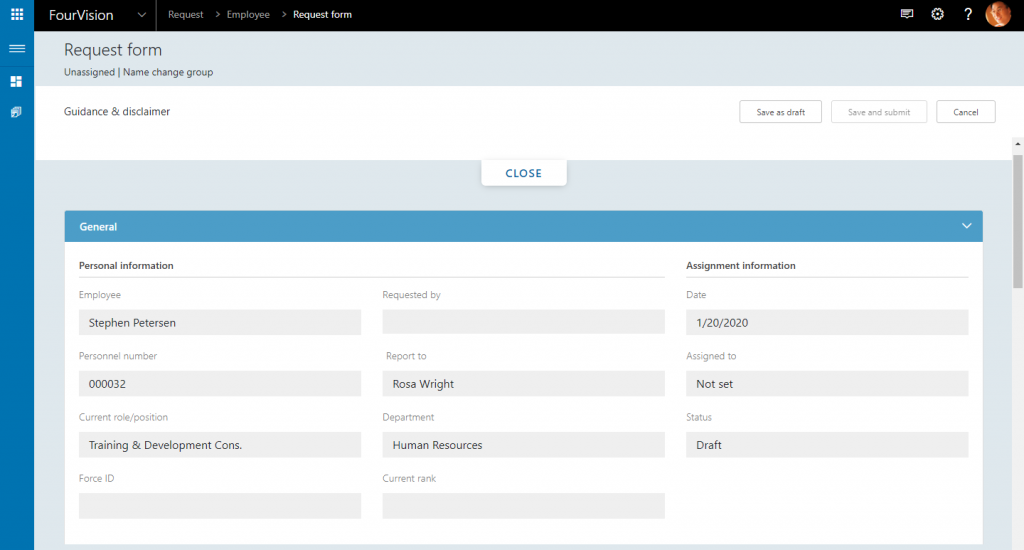Select the Force ID input field

tap(219, 506)
